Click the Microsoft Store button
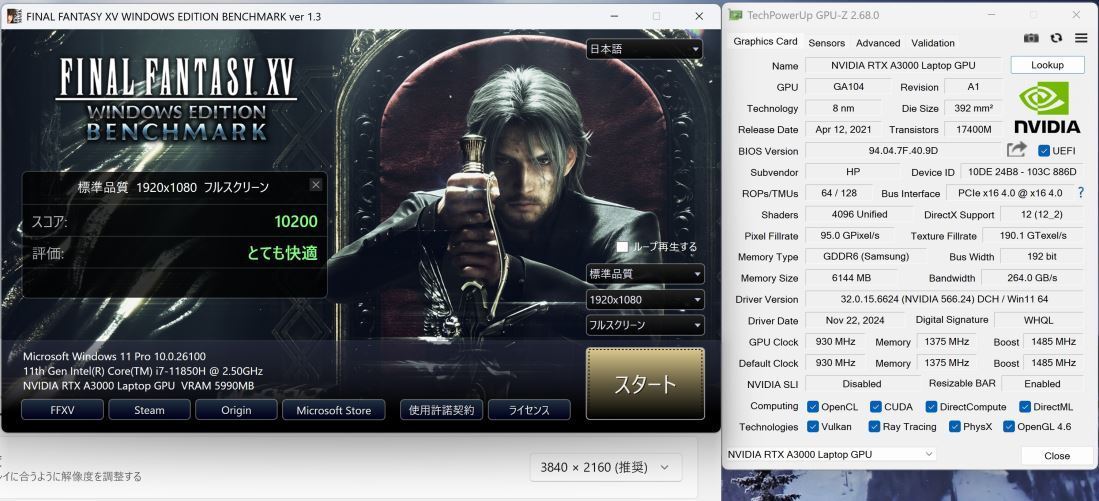The height and width of the screenshot is (501, 1099). [x=334, y=410]
